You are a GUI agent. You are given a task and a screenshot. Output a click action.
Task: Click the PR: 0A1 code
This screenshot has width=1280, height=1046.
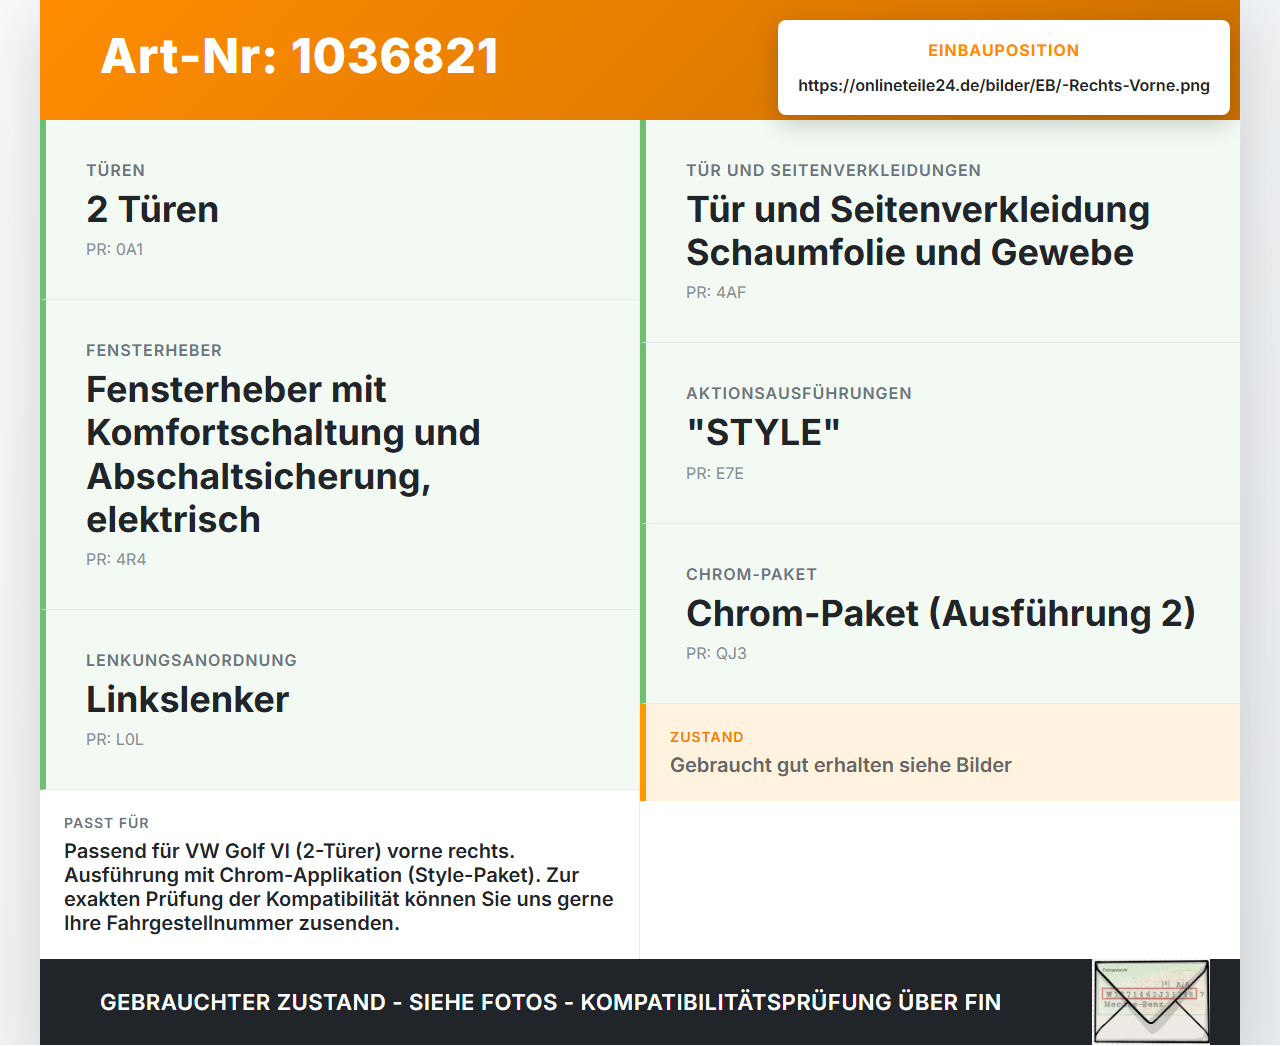[115, 250]
